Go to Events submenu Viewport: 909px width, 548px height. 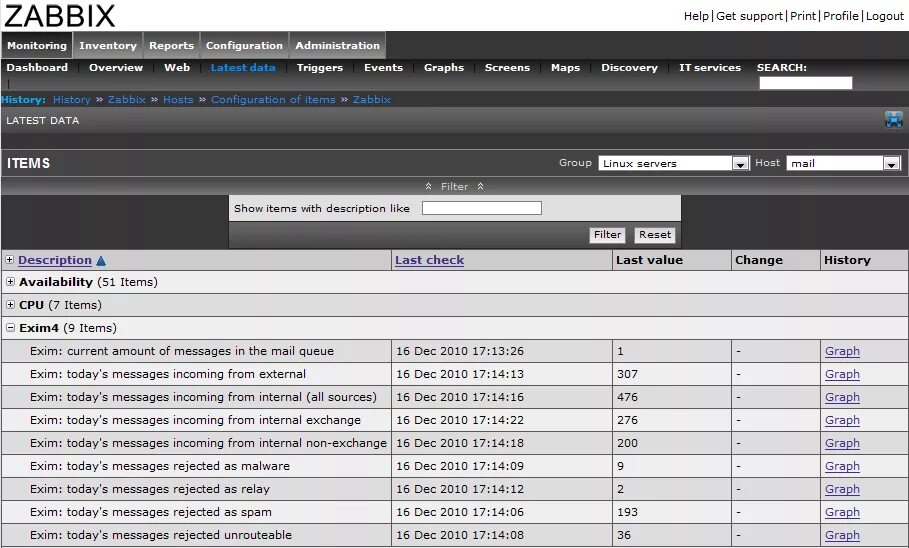pyautogui.click(x=383, y=67)
